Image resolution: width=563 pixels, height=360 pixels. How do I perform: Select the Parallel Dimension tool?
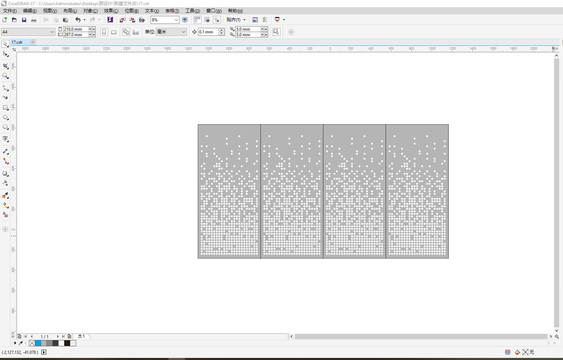pos(5,151)
